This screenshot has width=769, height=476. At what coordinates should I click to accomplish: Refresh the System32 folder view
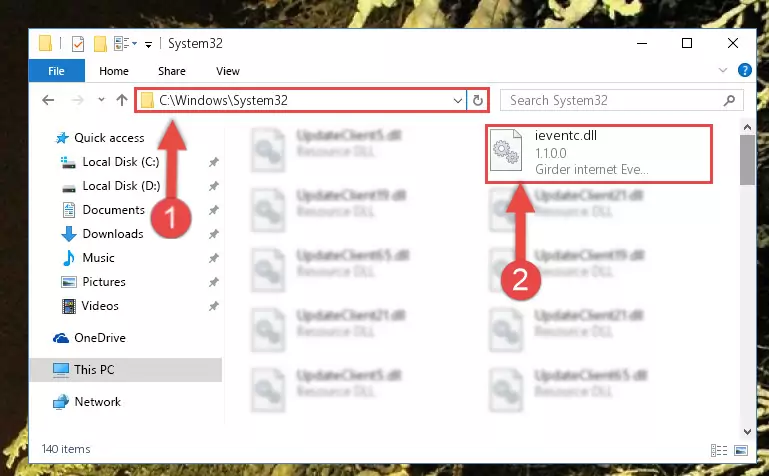[x=478, y=101]
